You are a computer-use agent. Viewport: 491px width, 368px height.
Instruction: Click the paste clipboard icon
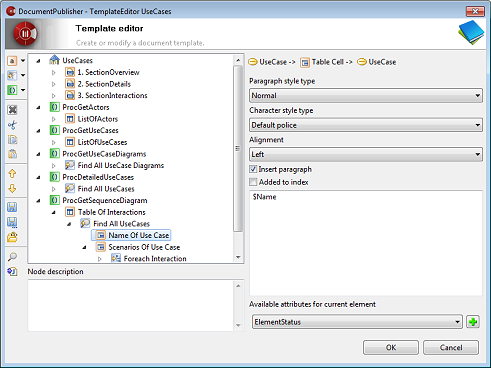tap(12, 154)
